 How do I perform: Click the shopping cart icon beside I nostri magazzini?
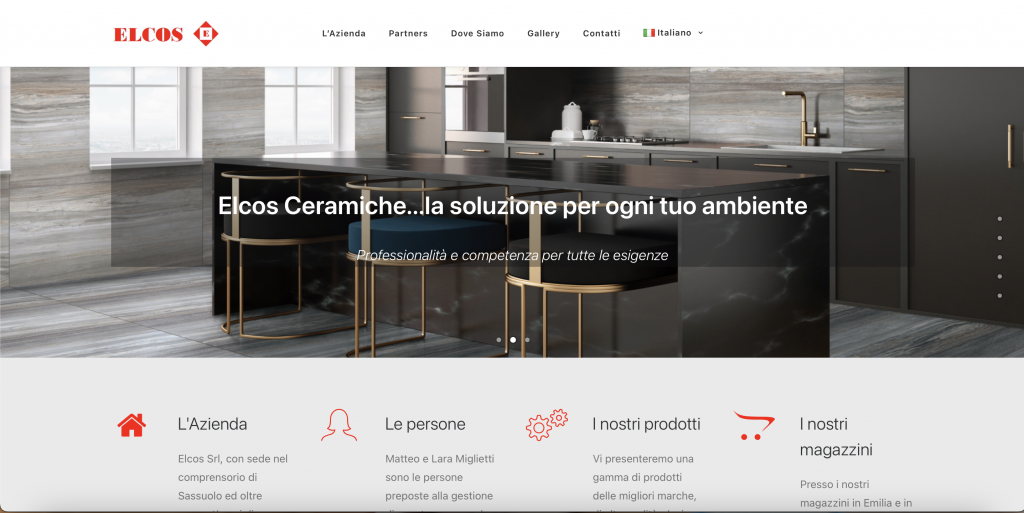pos(754,425)
